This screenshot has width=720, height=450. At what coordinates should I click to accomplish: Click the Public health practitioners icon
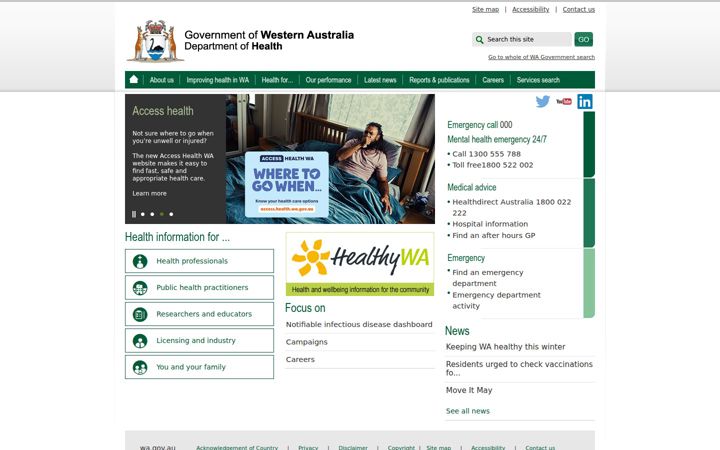pyautogui.click(x=140, y=288)
